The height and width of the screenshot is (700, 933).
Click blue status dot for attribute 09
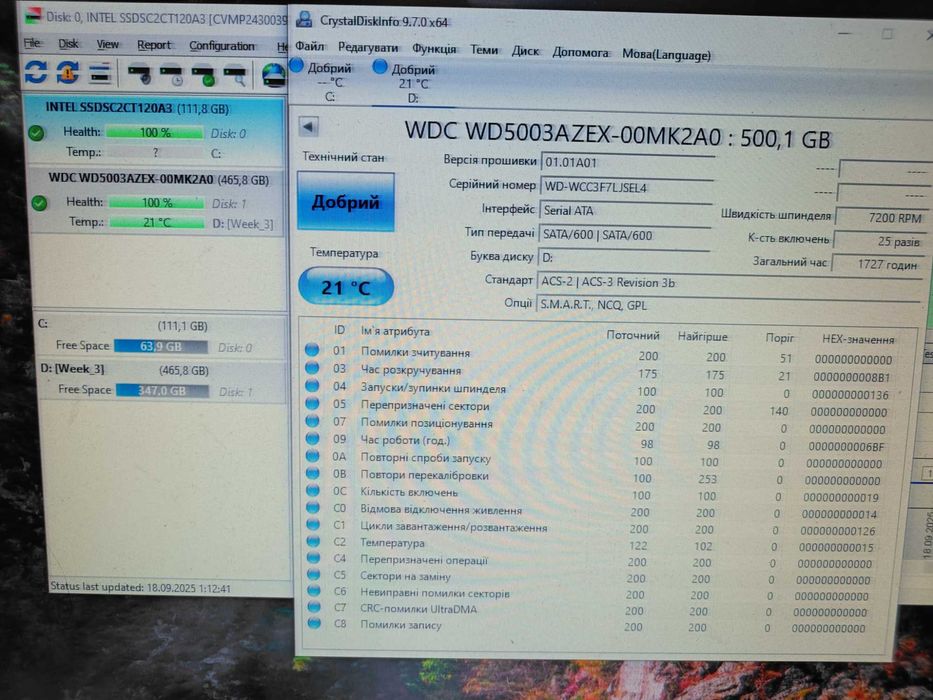(x=312, y=438)
